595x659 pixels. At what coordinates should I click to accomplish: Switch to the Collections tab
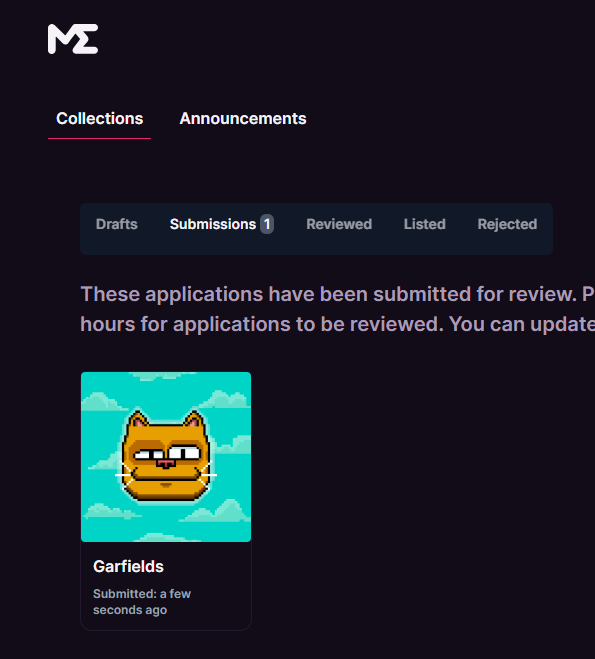(x=100, y=119)
